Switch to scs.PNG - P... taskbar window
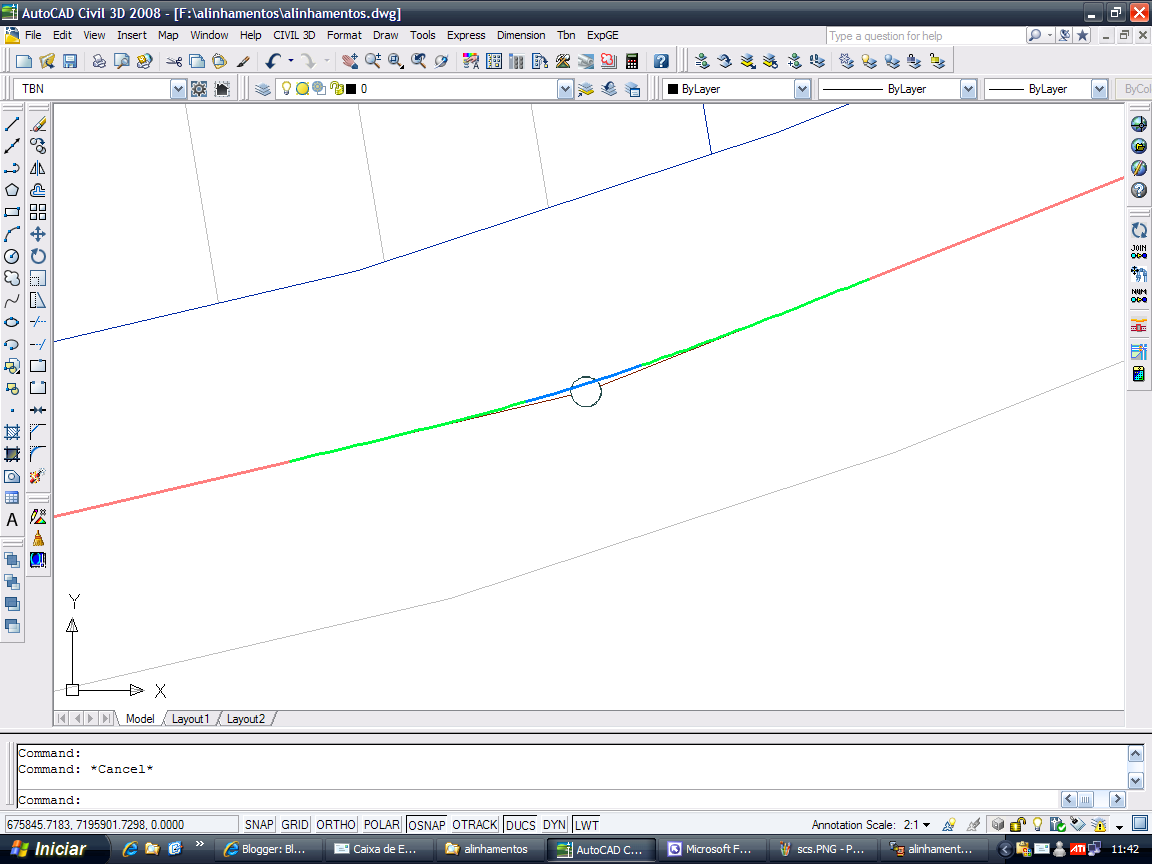 click(824, 849)
